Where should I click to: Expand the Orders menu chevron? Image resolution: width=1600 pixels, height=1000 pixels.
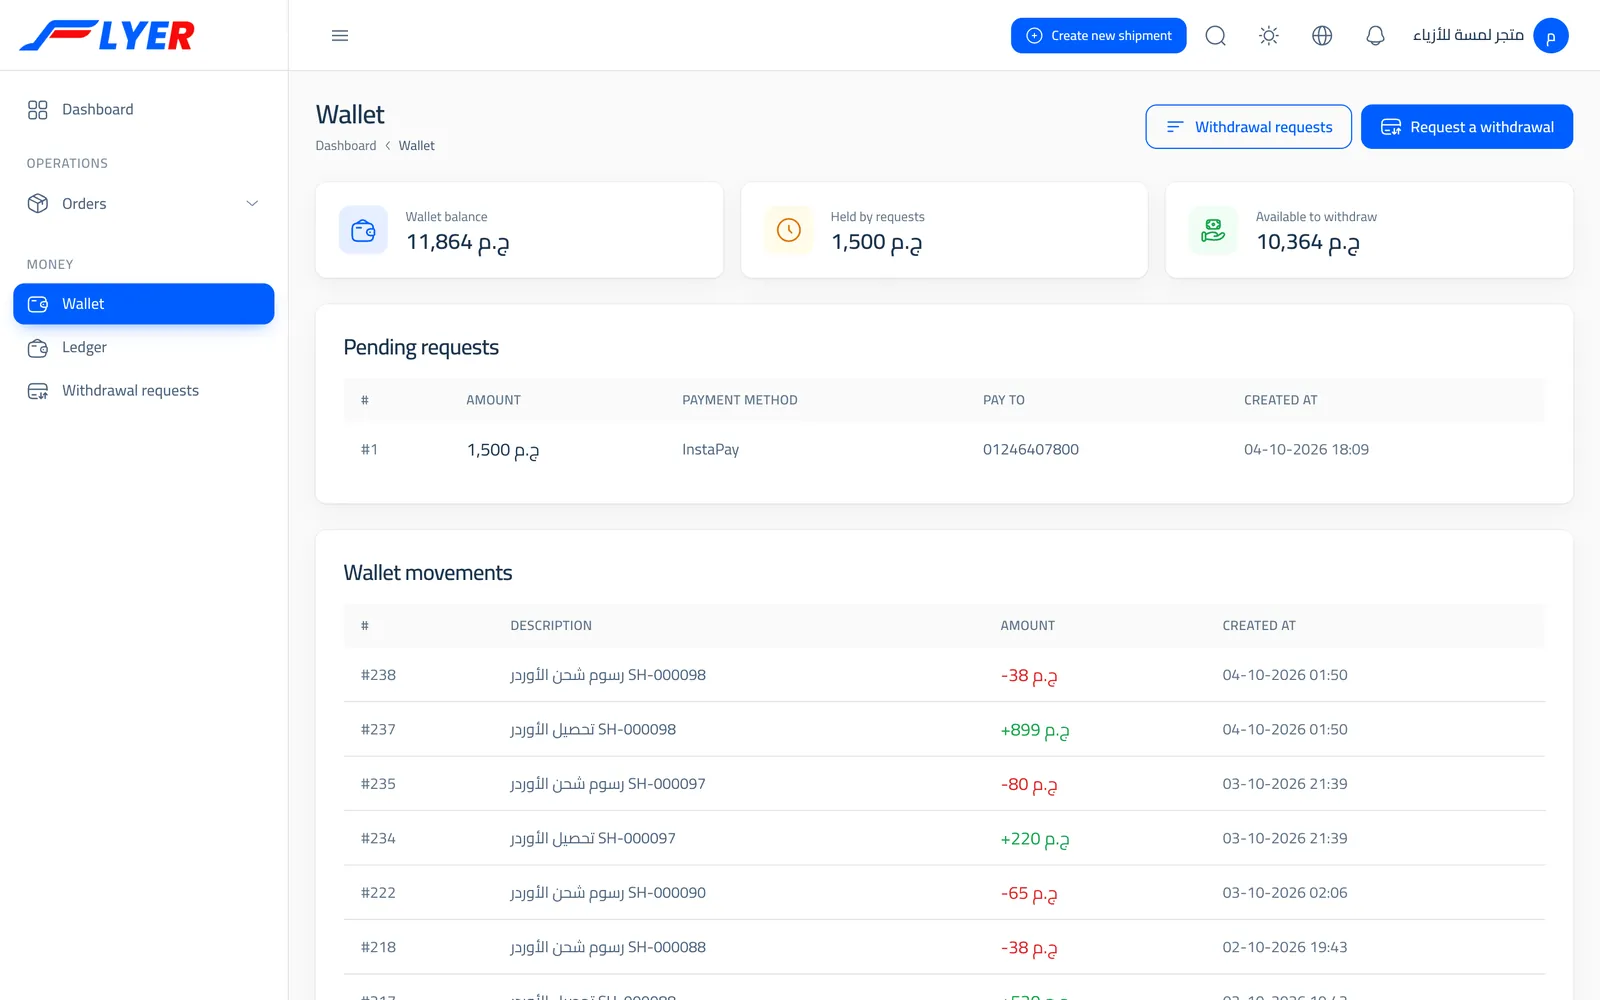click(252, 204)
